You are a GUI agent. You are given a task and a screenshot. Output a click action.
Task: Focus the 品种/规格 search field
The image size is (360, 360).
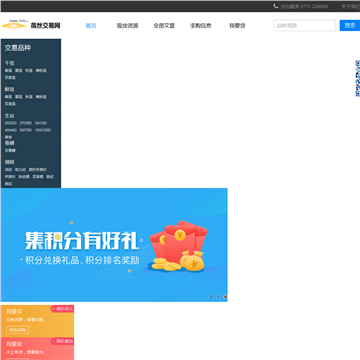[x=304, y=25]
